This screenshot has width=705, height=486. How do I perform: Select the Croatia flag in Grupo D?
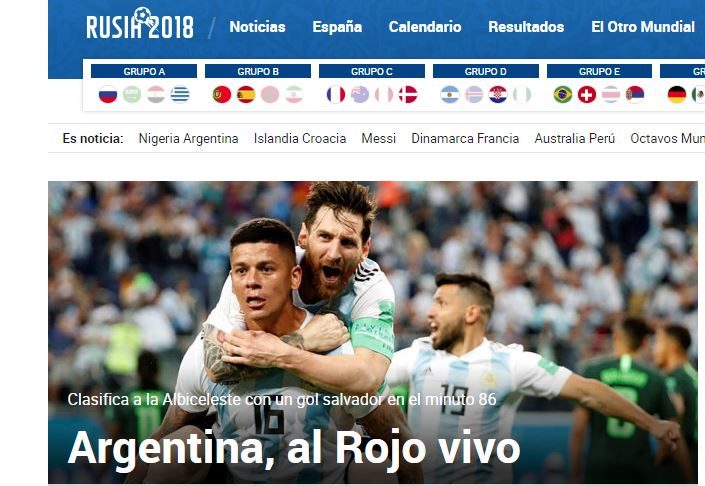point(498,94)
